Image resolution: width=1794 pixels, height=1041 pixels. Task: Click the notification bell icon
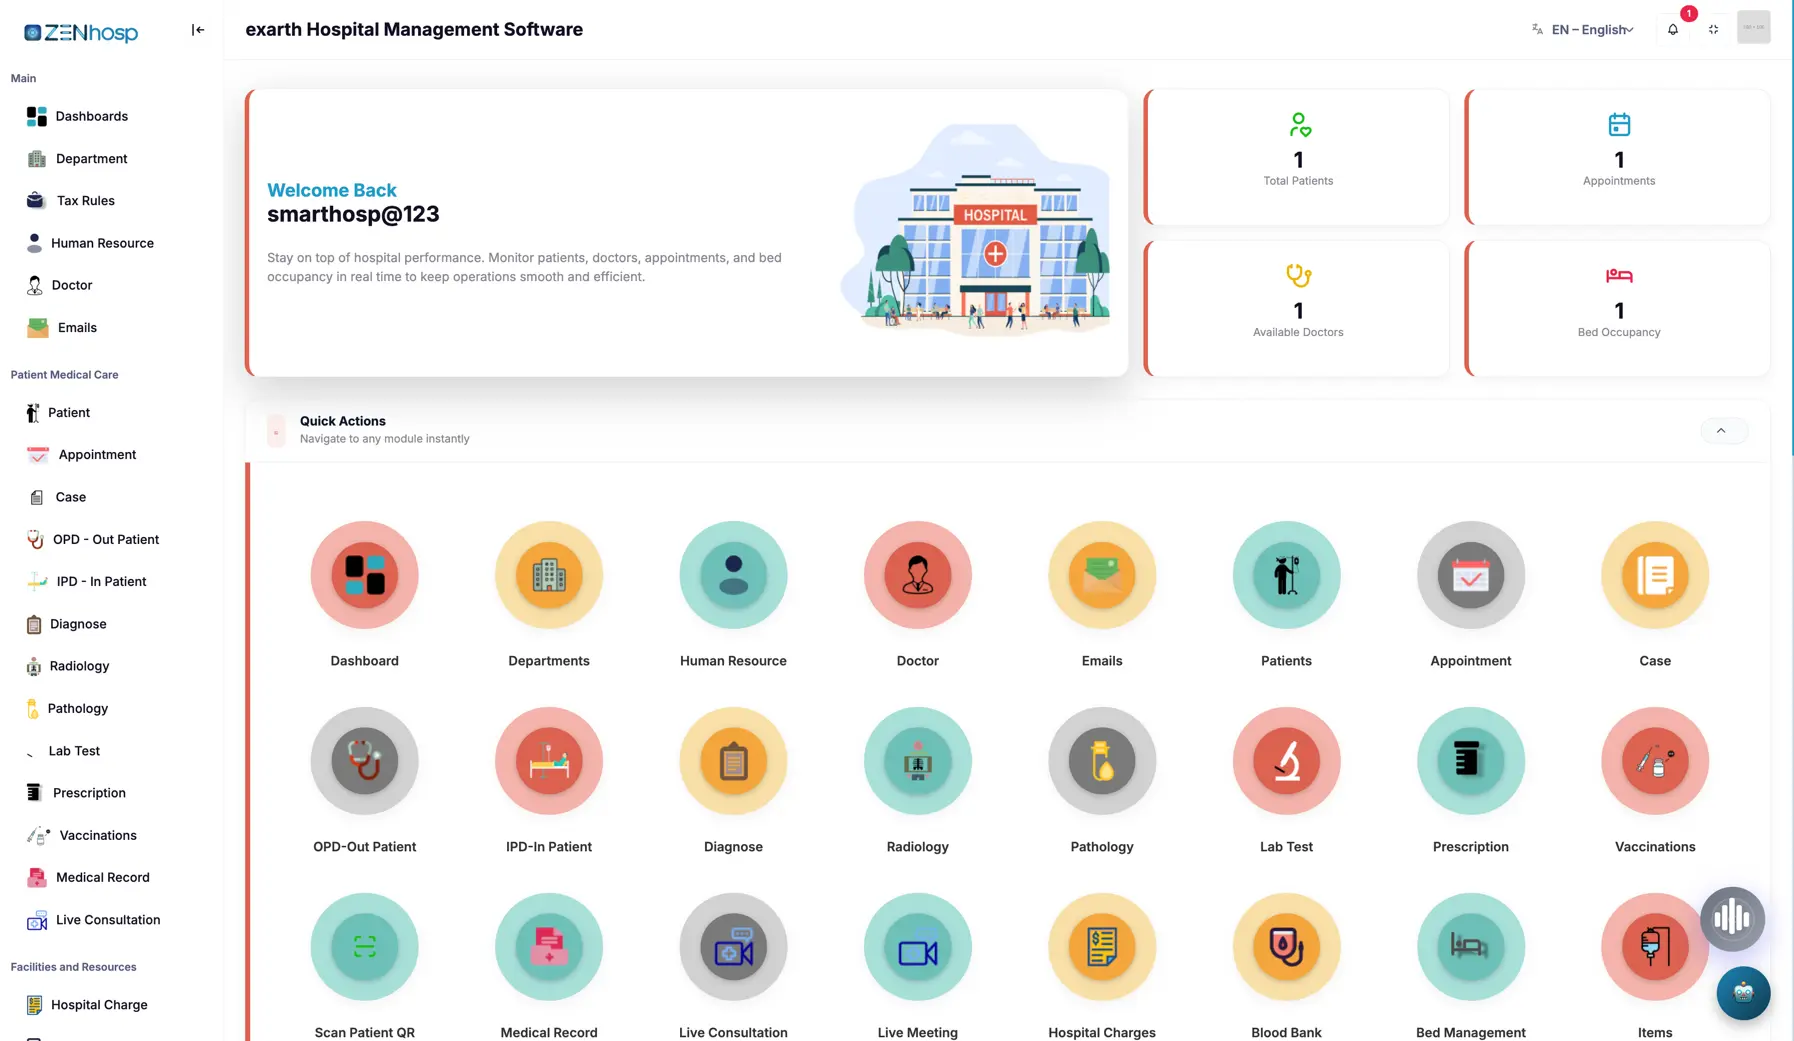point(1673,29)
